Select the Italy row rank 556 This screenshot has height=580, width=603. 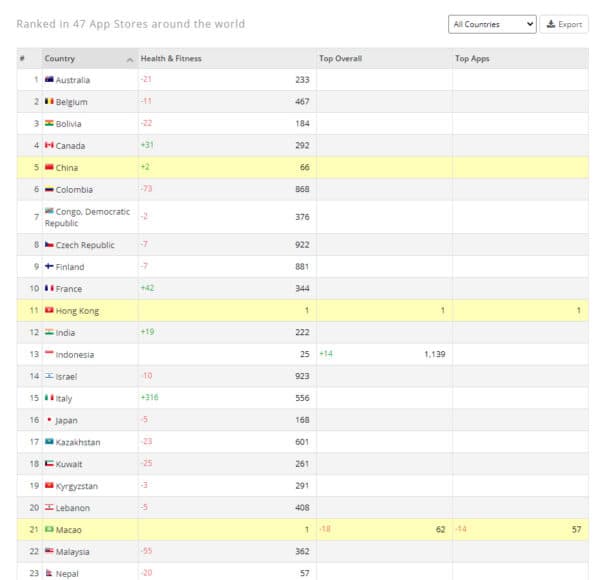coord(302,398)
